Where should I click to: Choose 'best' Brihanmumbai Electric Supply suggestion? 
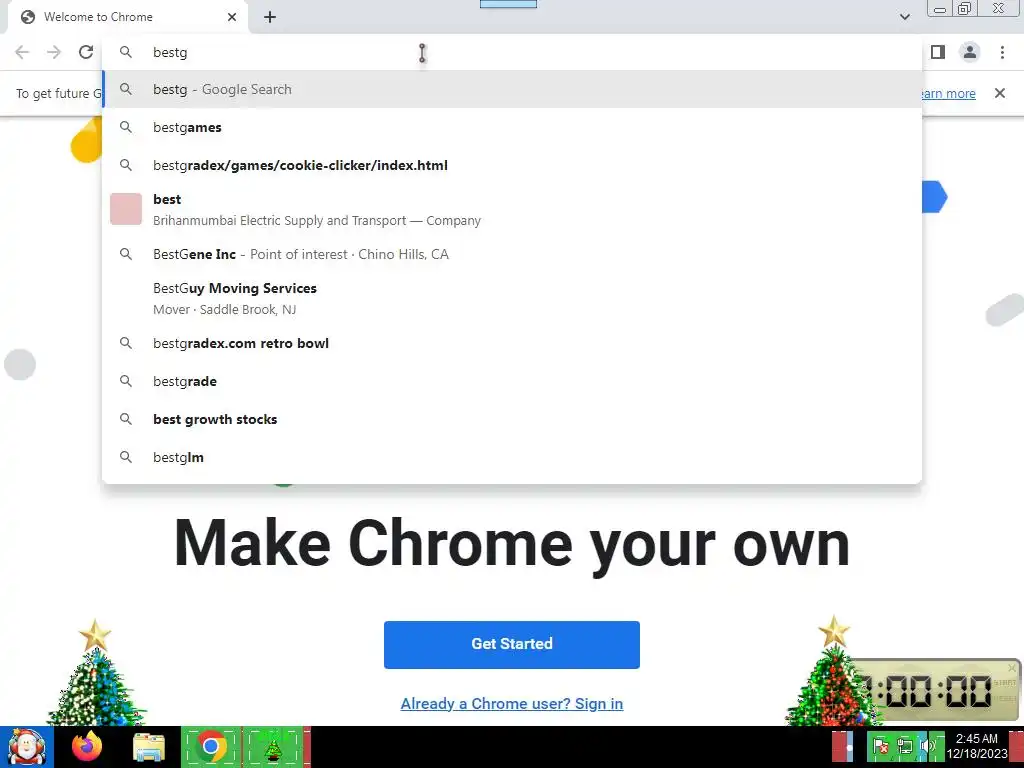512,210
